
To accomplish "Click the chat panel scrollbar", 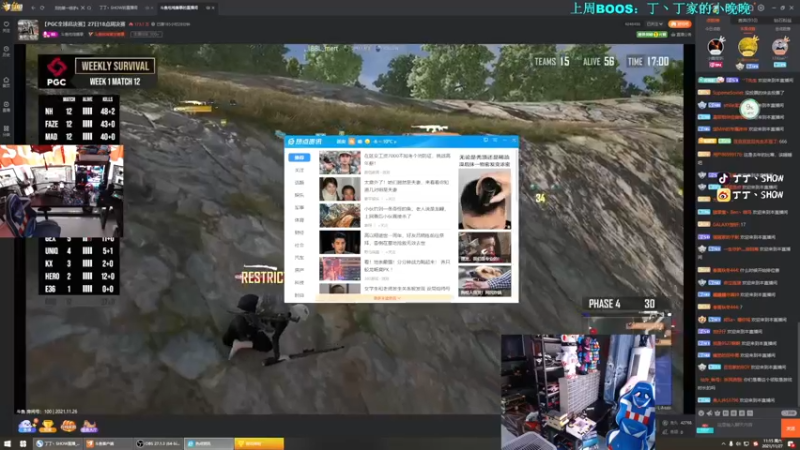I will (798, 362).
